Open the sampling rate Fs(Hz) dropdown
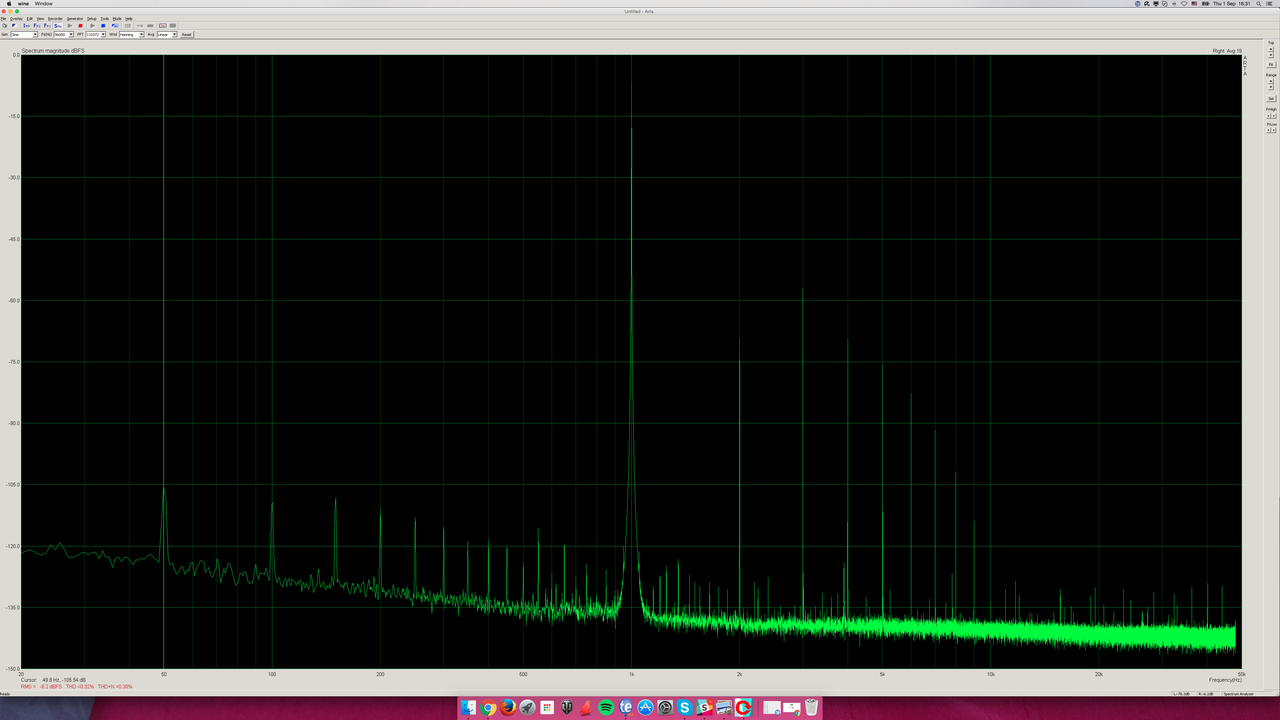The height and width of the screenshot is (720, 1280). pos(63,34)
